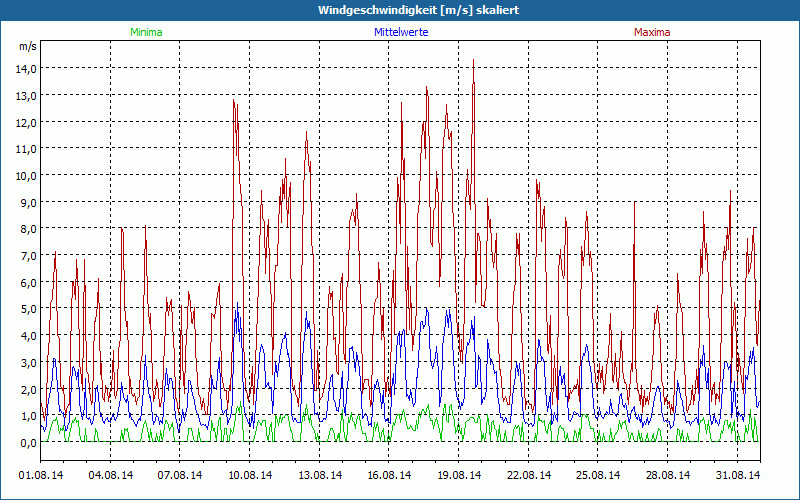Select the red 'Maxima' legend label
The height and width of the screenshot is (500, 800).
(x=652, y=32)
